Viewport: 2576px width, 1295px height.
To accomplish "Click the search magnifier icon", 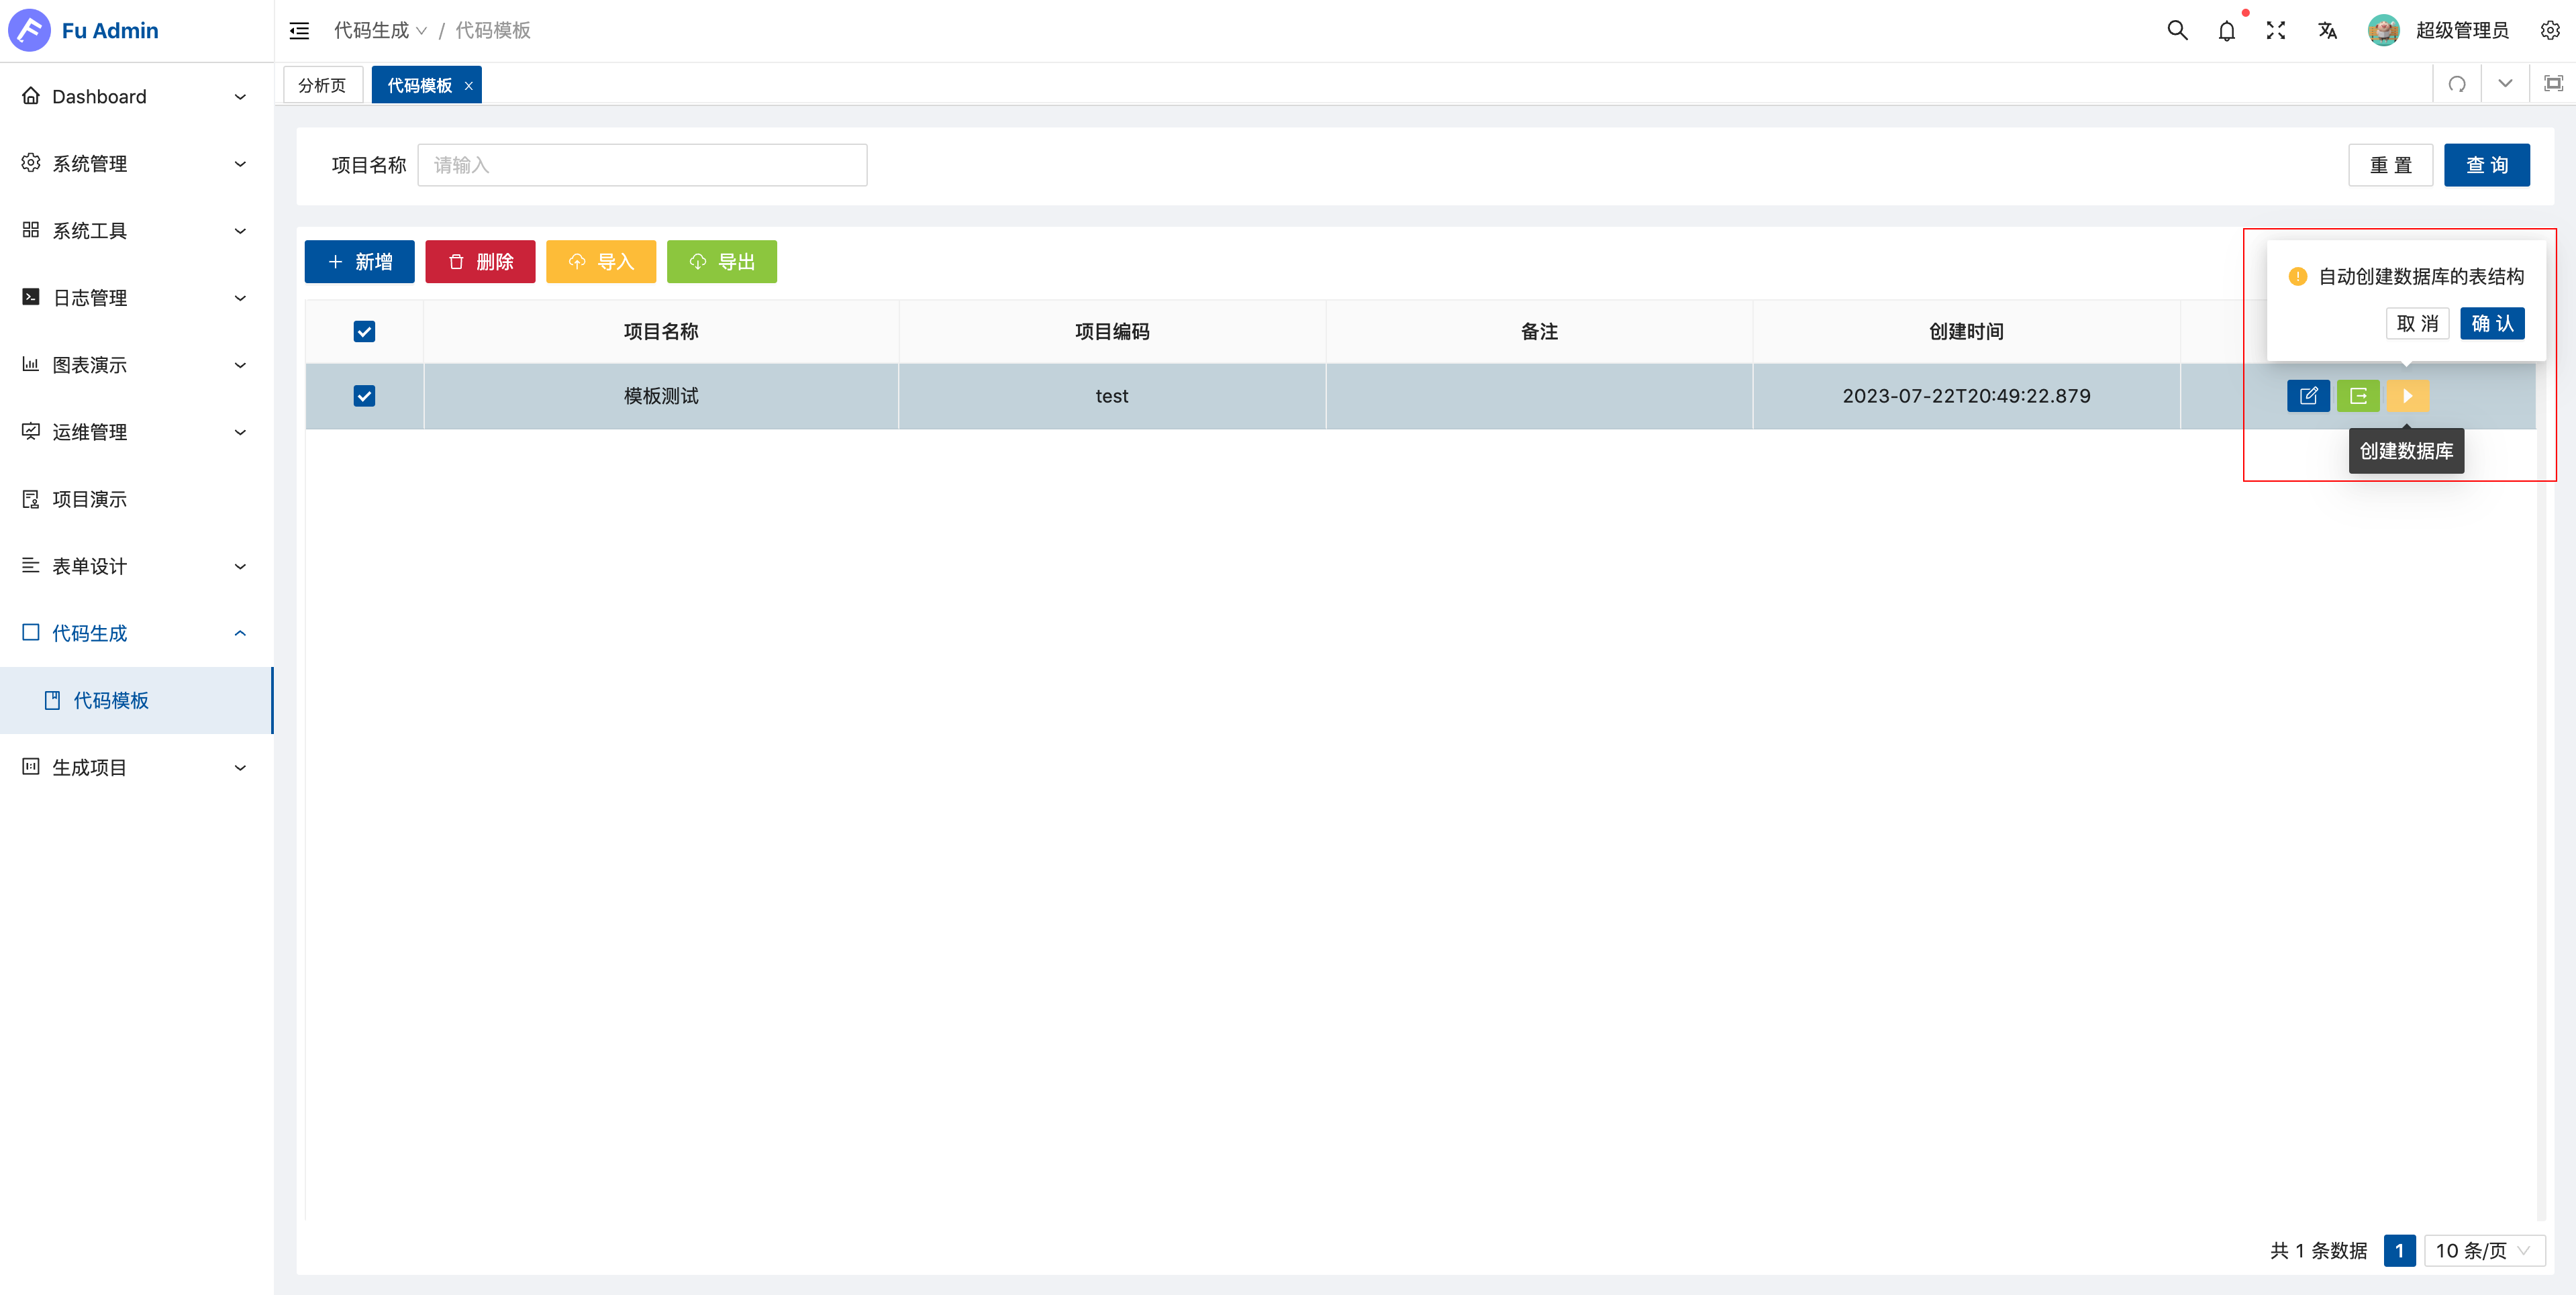I will (x=2177, y=31).
